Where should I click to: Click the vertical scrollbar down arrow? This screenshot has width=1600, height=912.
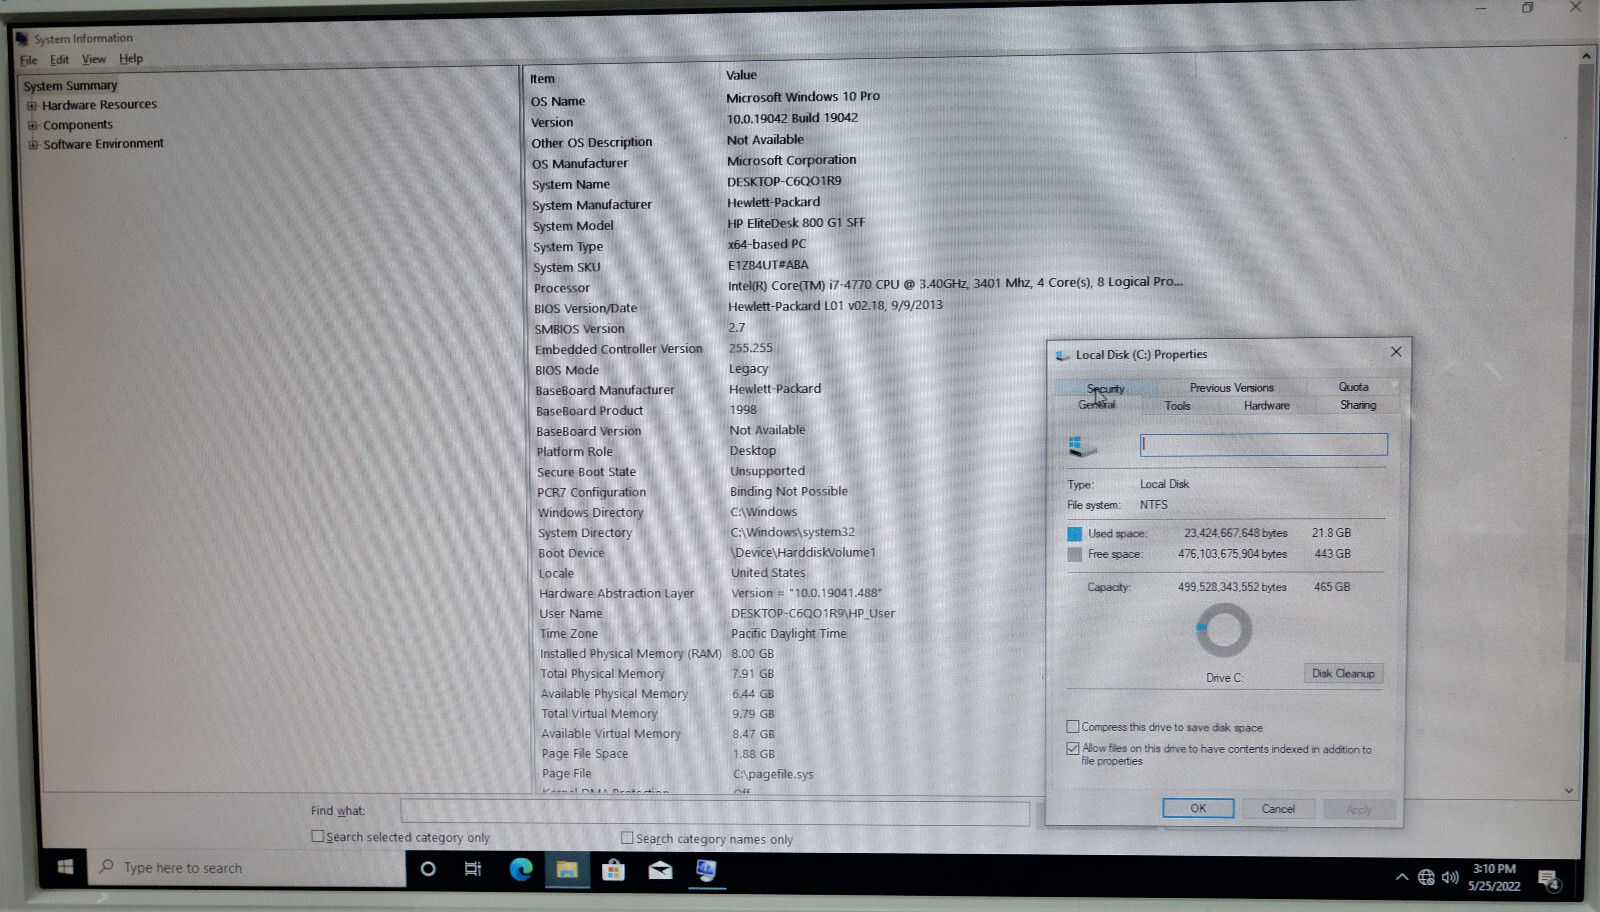click(1569, 790)
